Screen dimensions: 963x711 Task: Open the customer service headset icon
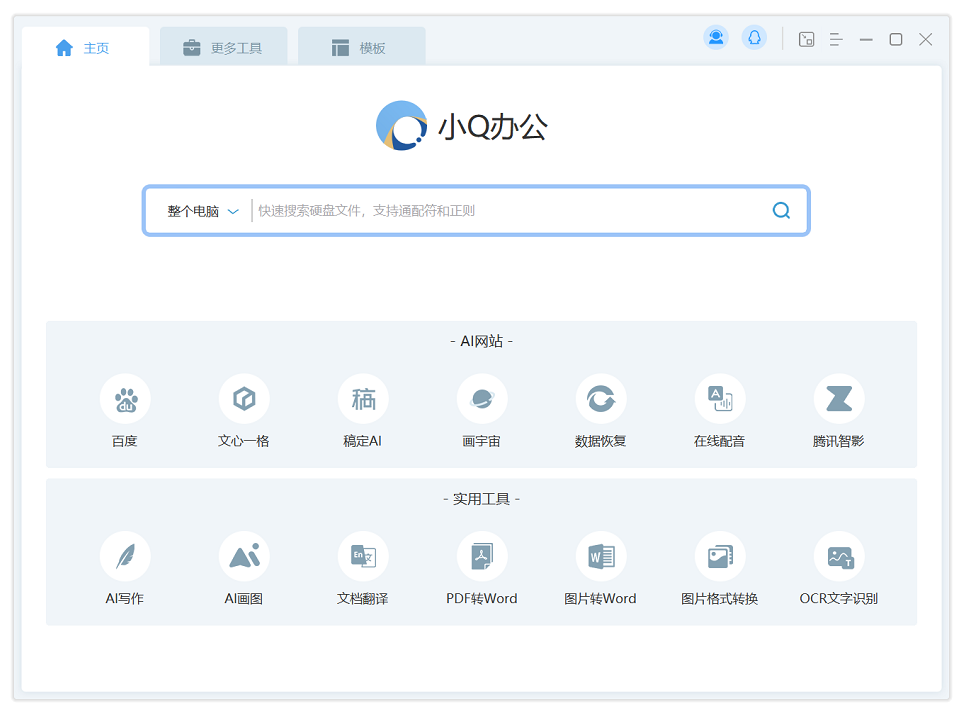(x=716, y=38)
